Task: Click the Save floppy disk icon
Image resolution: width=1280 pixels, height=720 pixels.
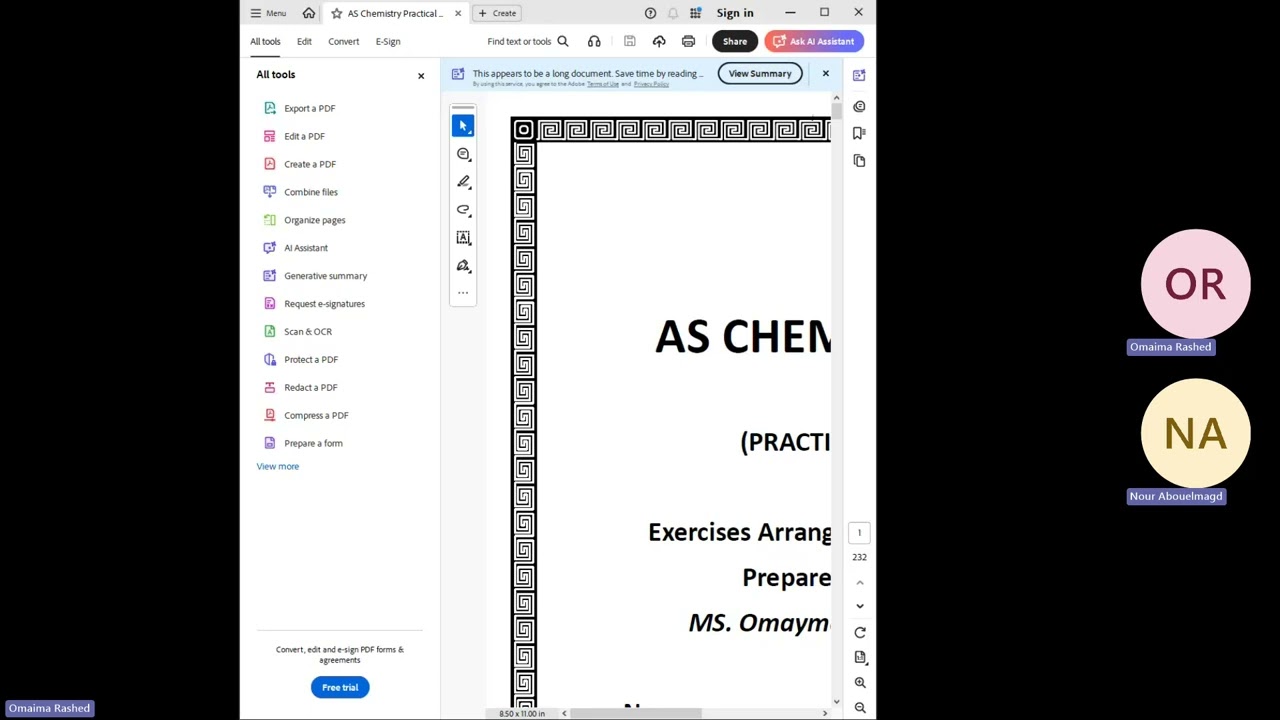Action: coord(629,41)
